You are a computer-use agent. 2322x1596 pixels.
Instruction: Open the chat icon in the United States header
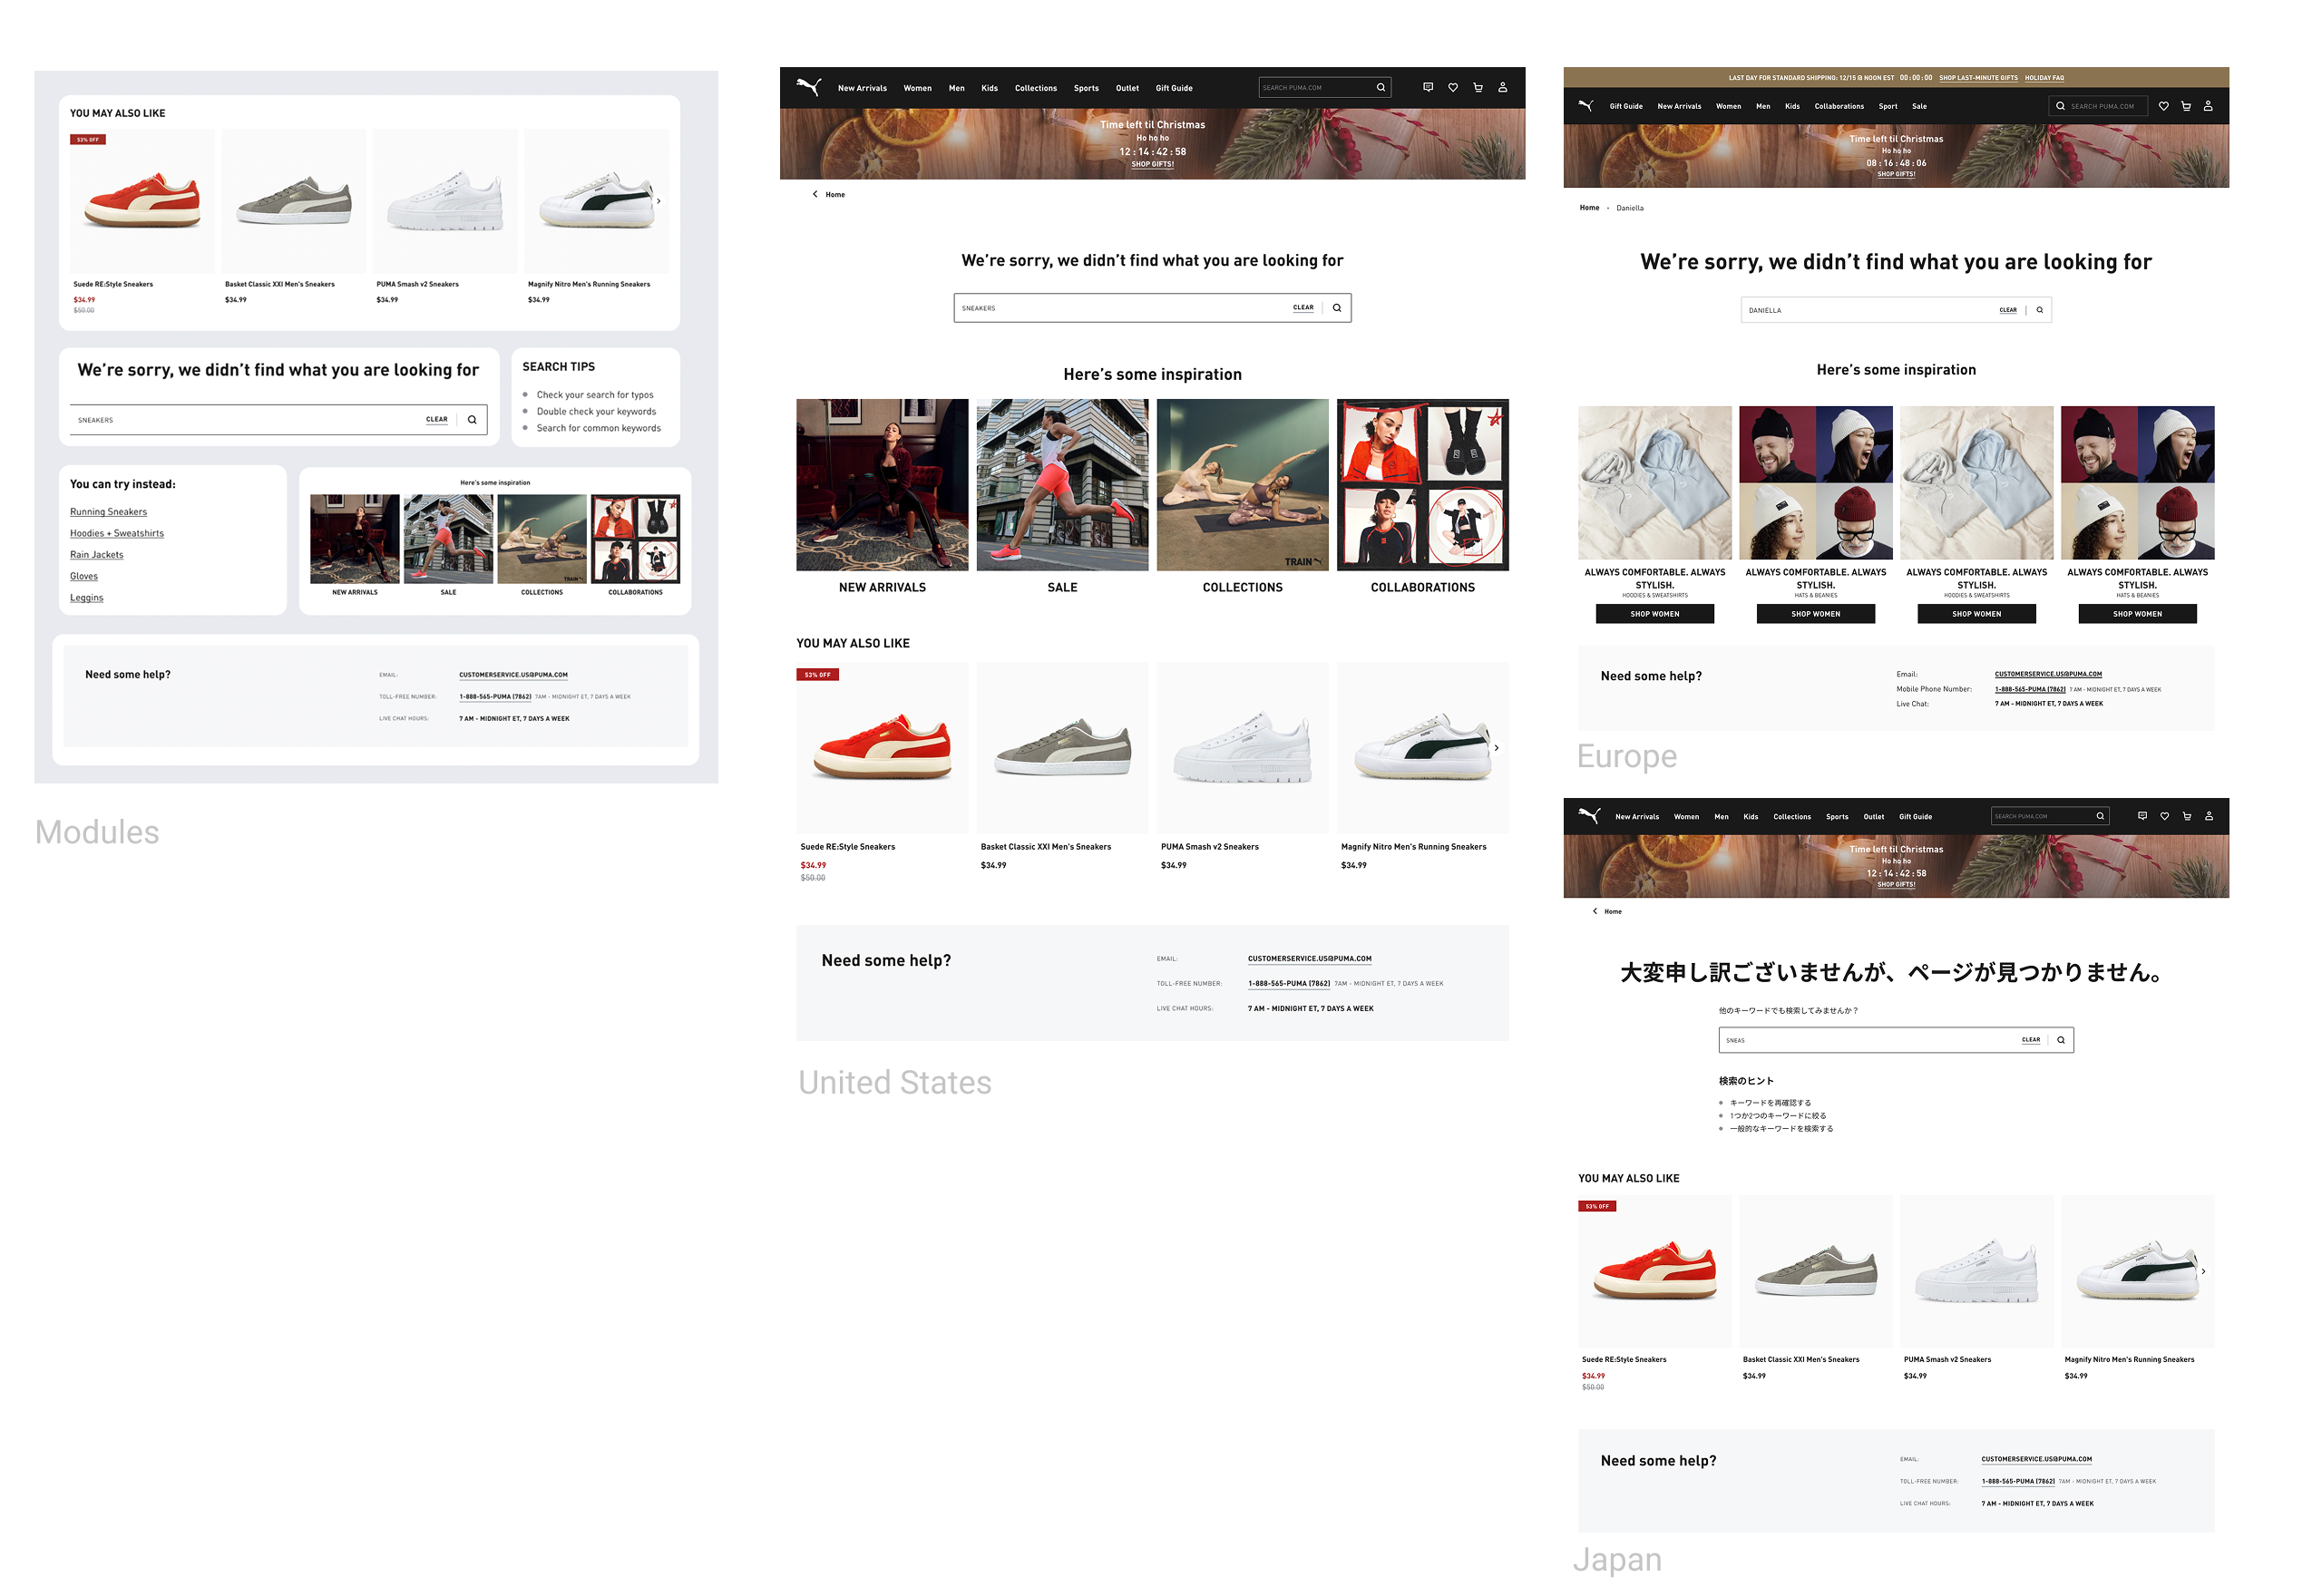point(1428,87)
